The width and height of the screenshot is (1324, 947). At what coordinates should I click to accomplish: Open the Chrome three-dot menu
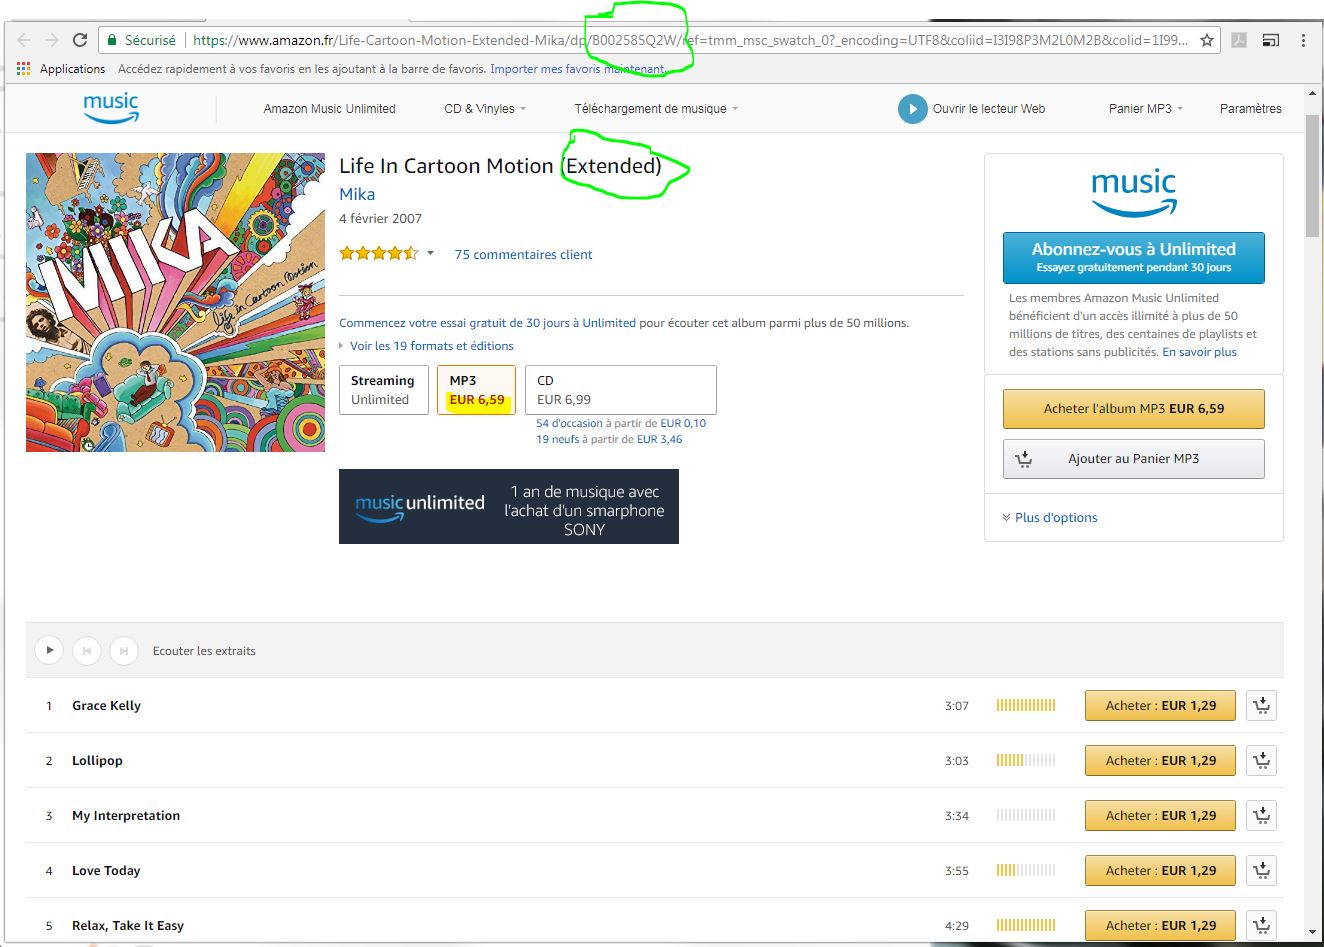(1303, 40)
